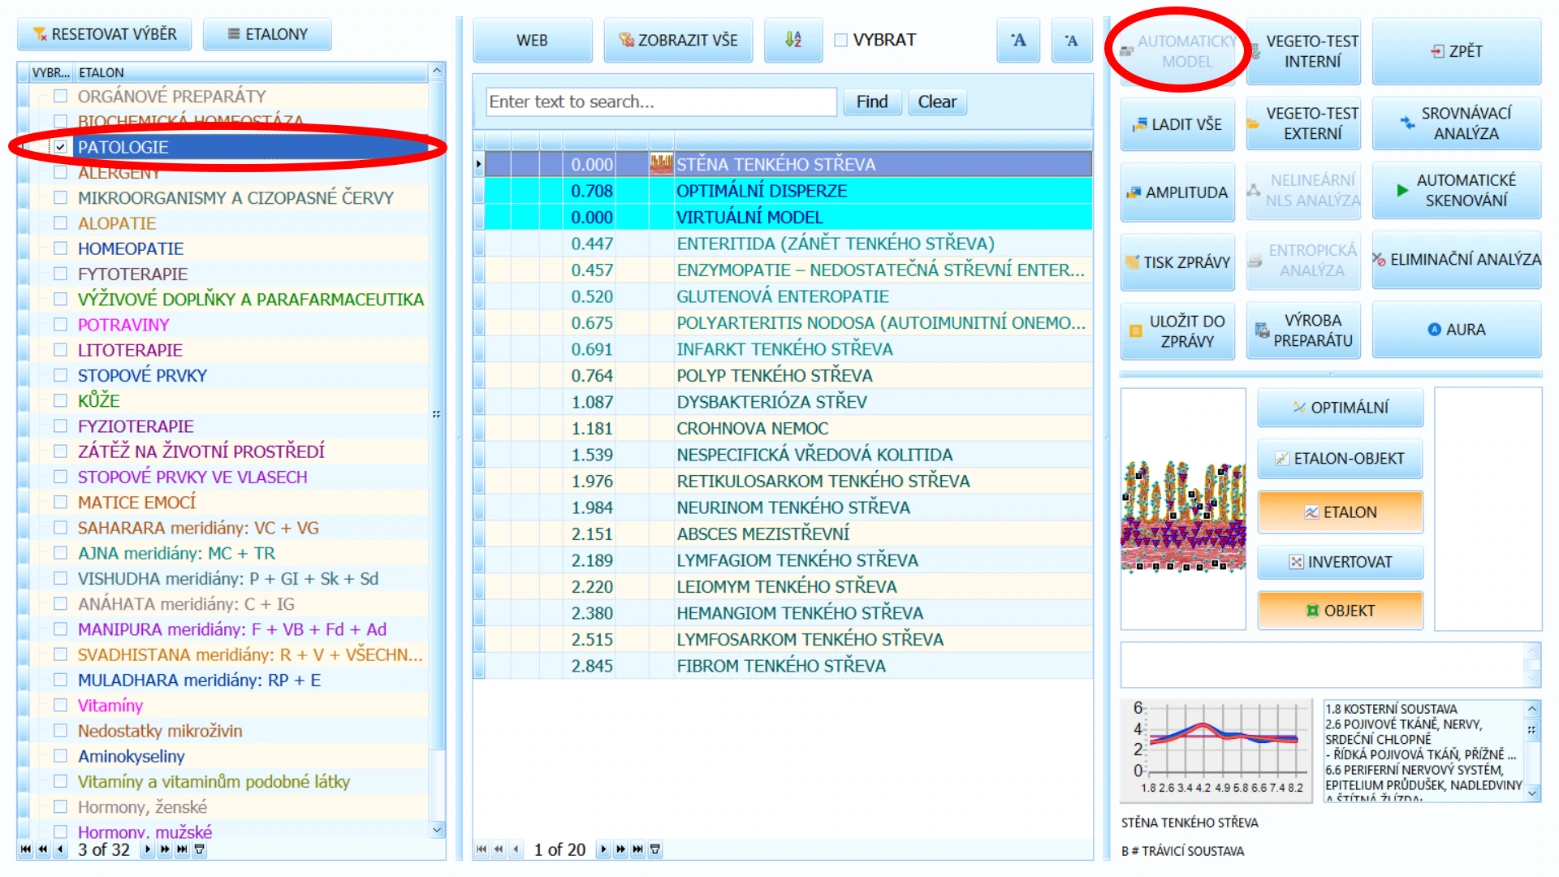Click the sort order icon button
Viewport: 1559px width, 877px height.
(x=793, y=40)
